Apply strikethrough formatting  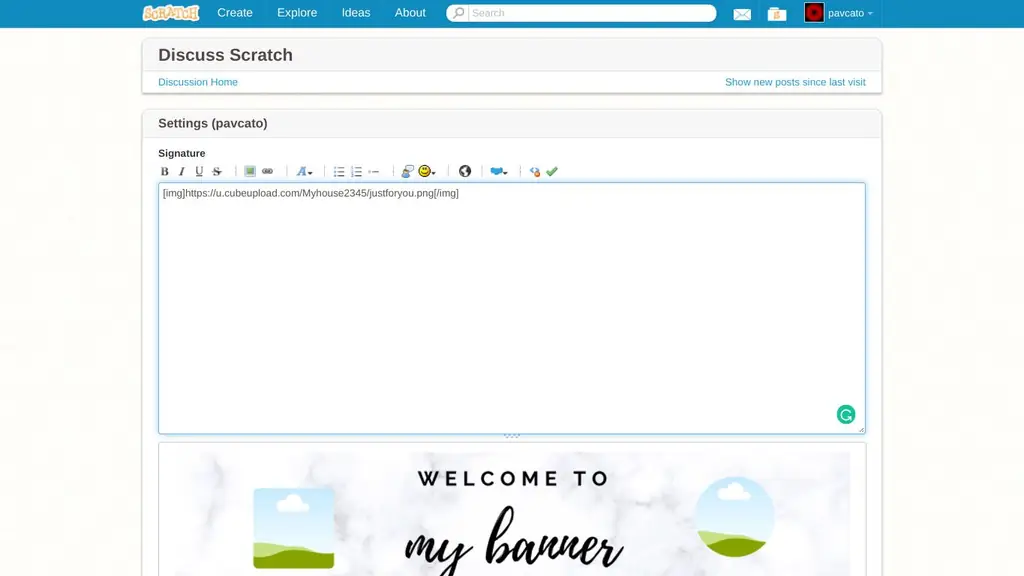217,171
